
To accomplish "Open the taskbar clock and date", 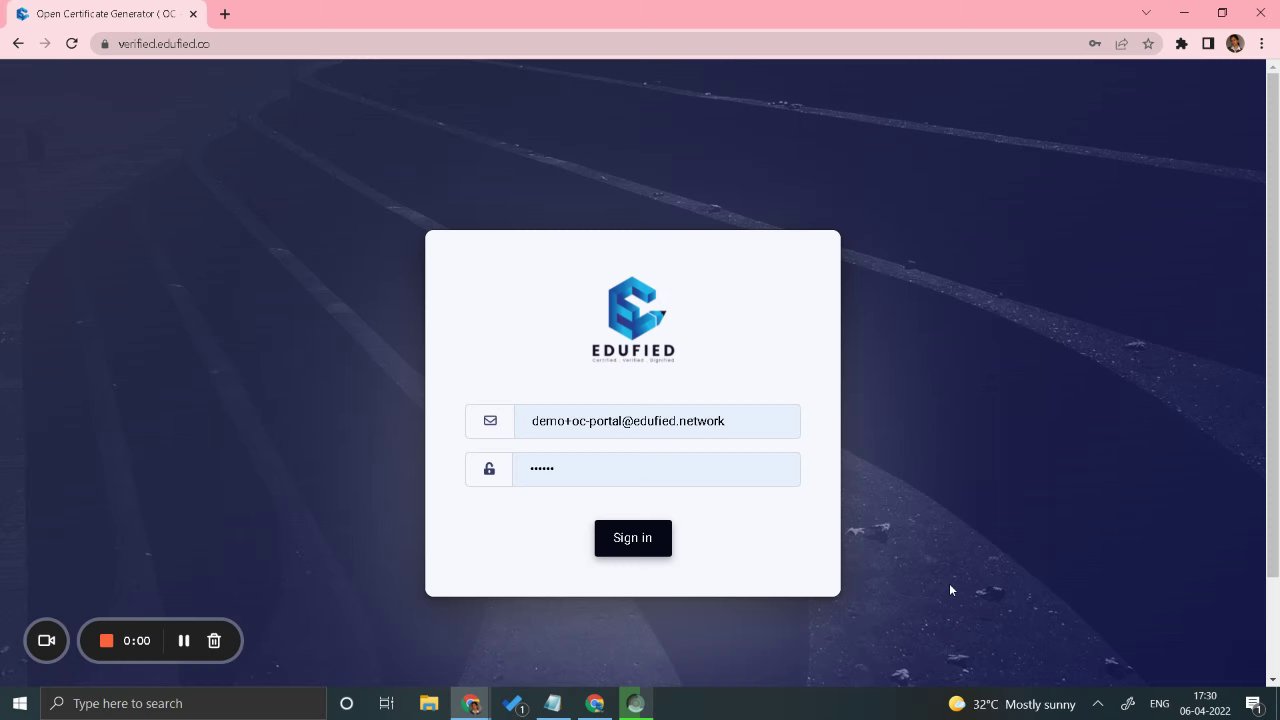I will 1205,704.
